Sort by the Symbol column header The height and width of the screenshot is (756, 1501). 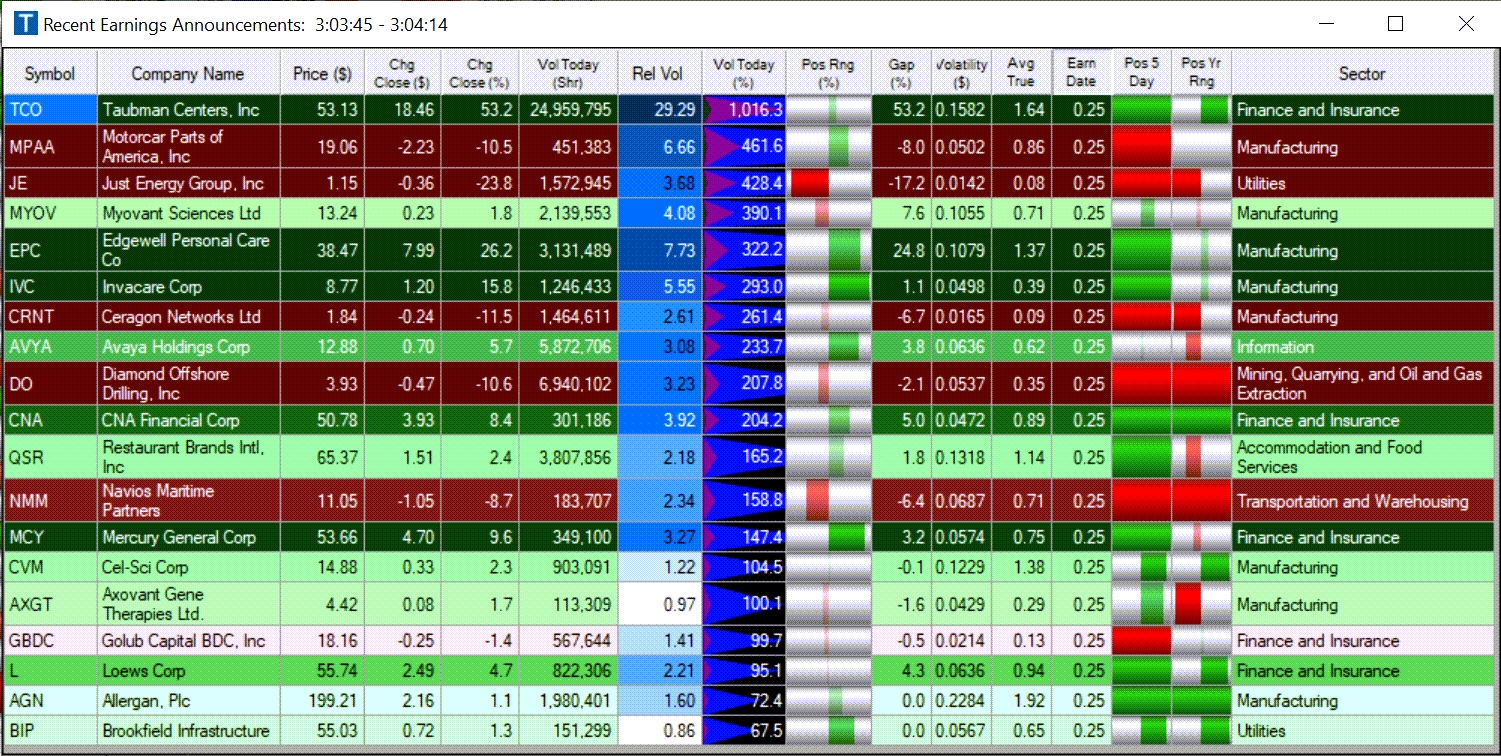point(50,74)
